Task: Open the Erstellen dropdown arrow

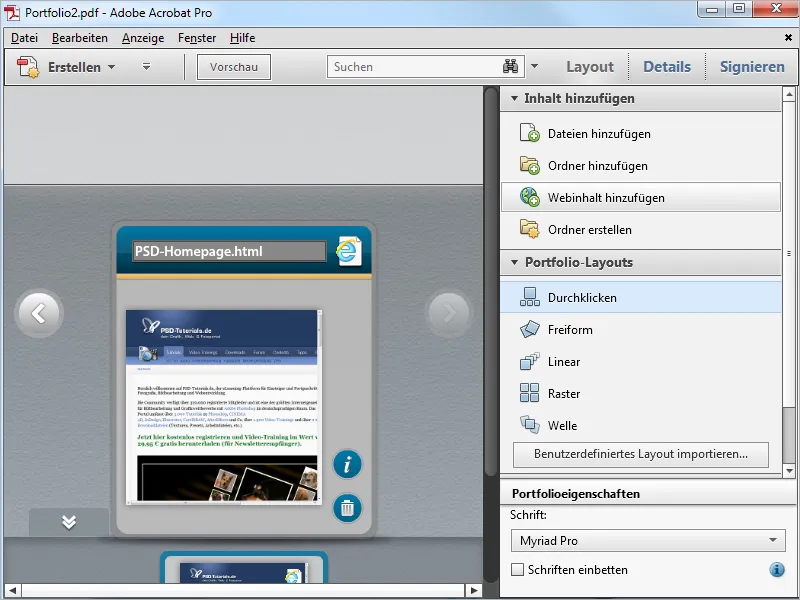Action: pos(112,67)
